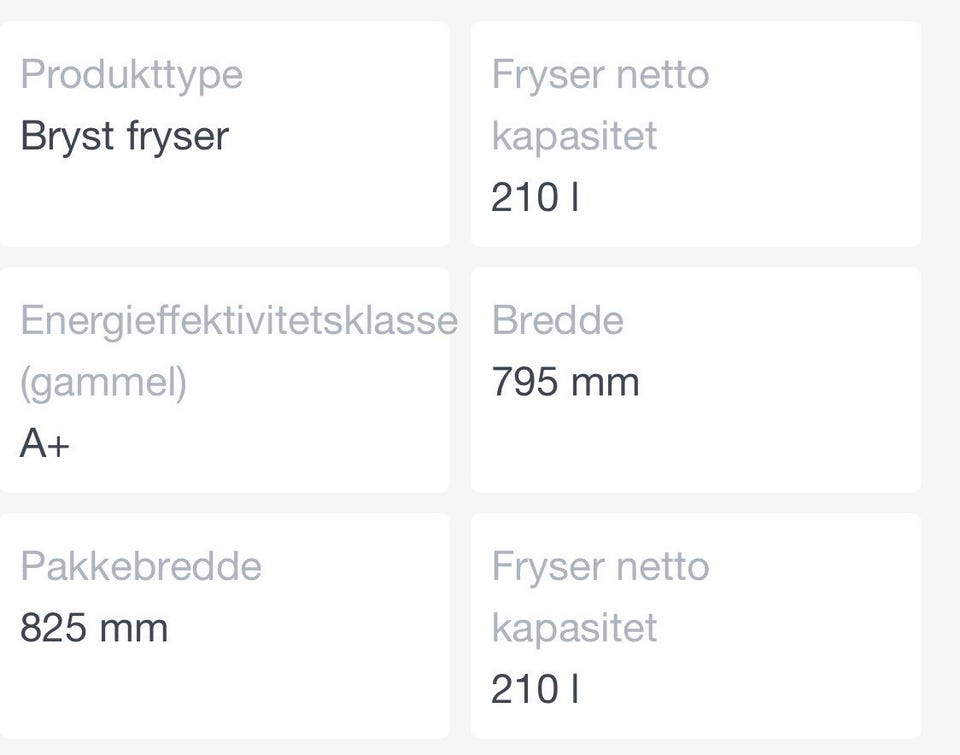The height and width of the screenshot is (755, 960).
Task: Select '210 l' above the Bredde card
Action: pos(534,198)
